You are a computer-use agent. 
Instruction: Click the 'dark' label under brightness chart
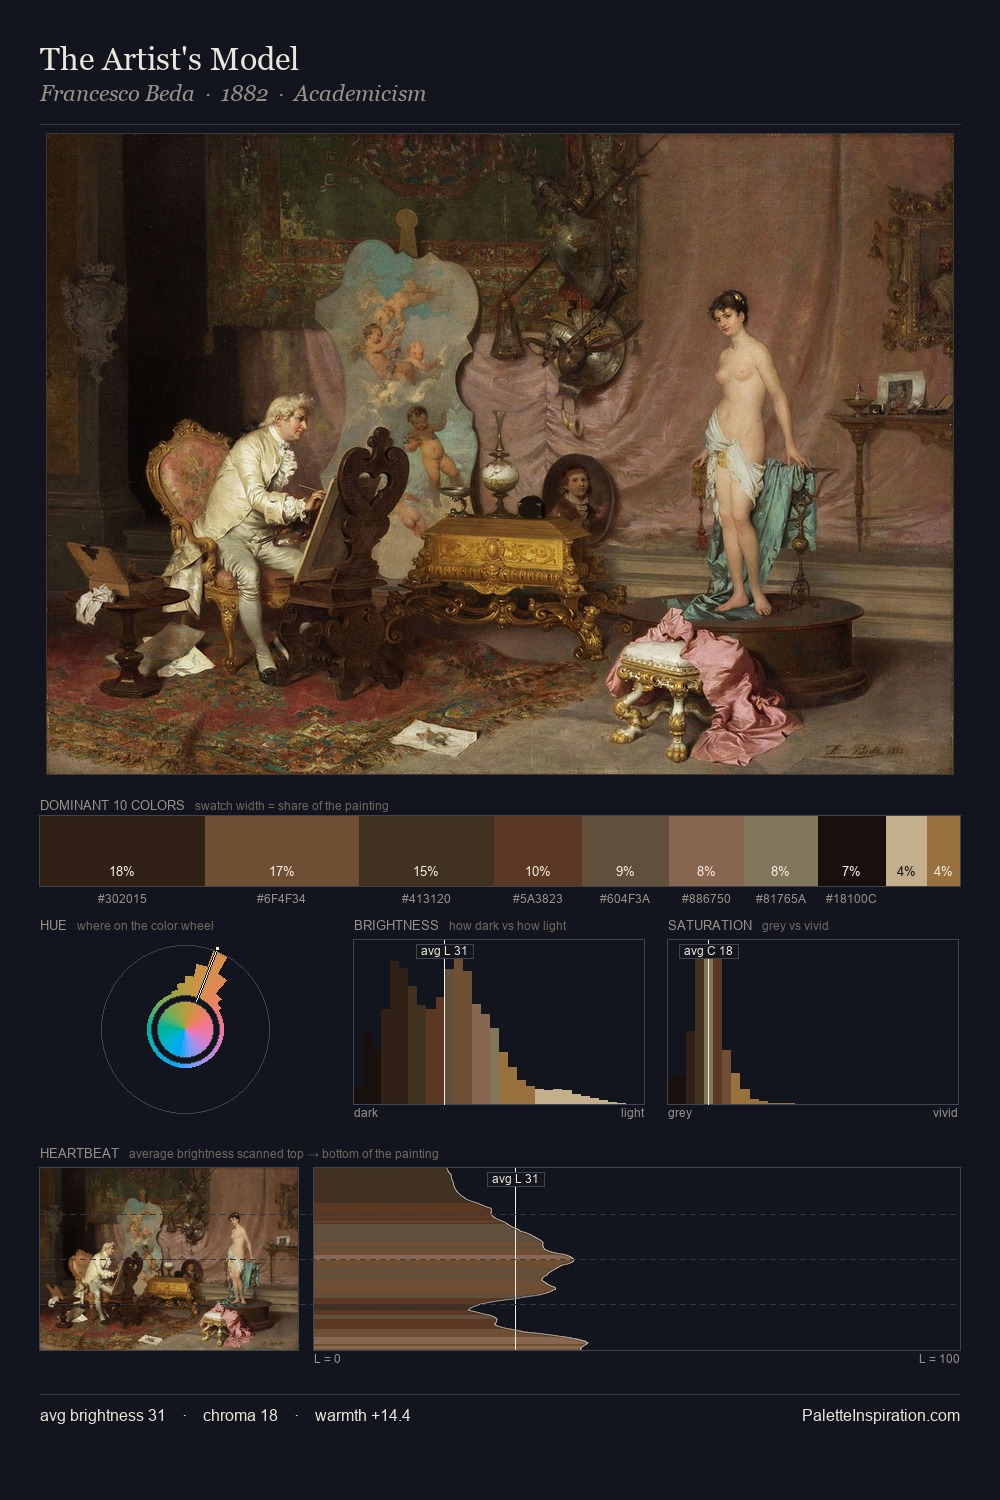(x=366, y=1113)
